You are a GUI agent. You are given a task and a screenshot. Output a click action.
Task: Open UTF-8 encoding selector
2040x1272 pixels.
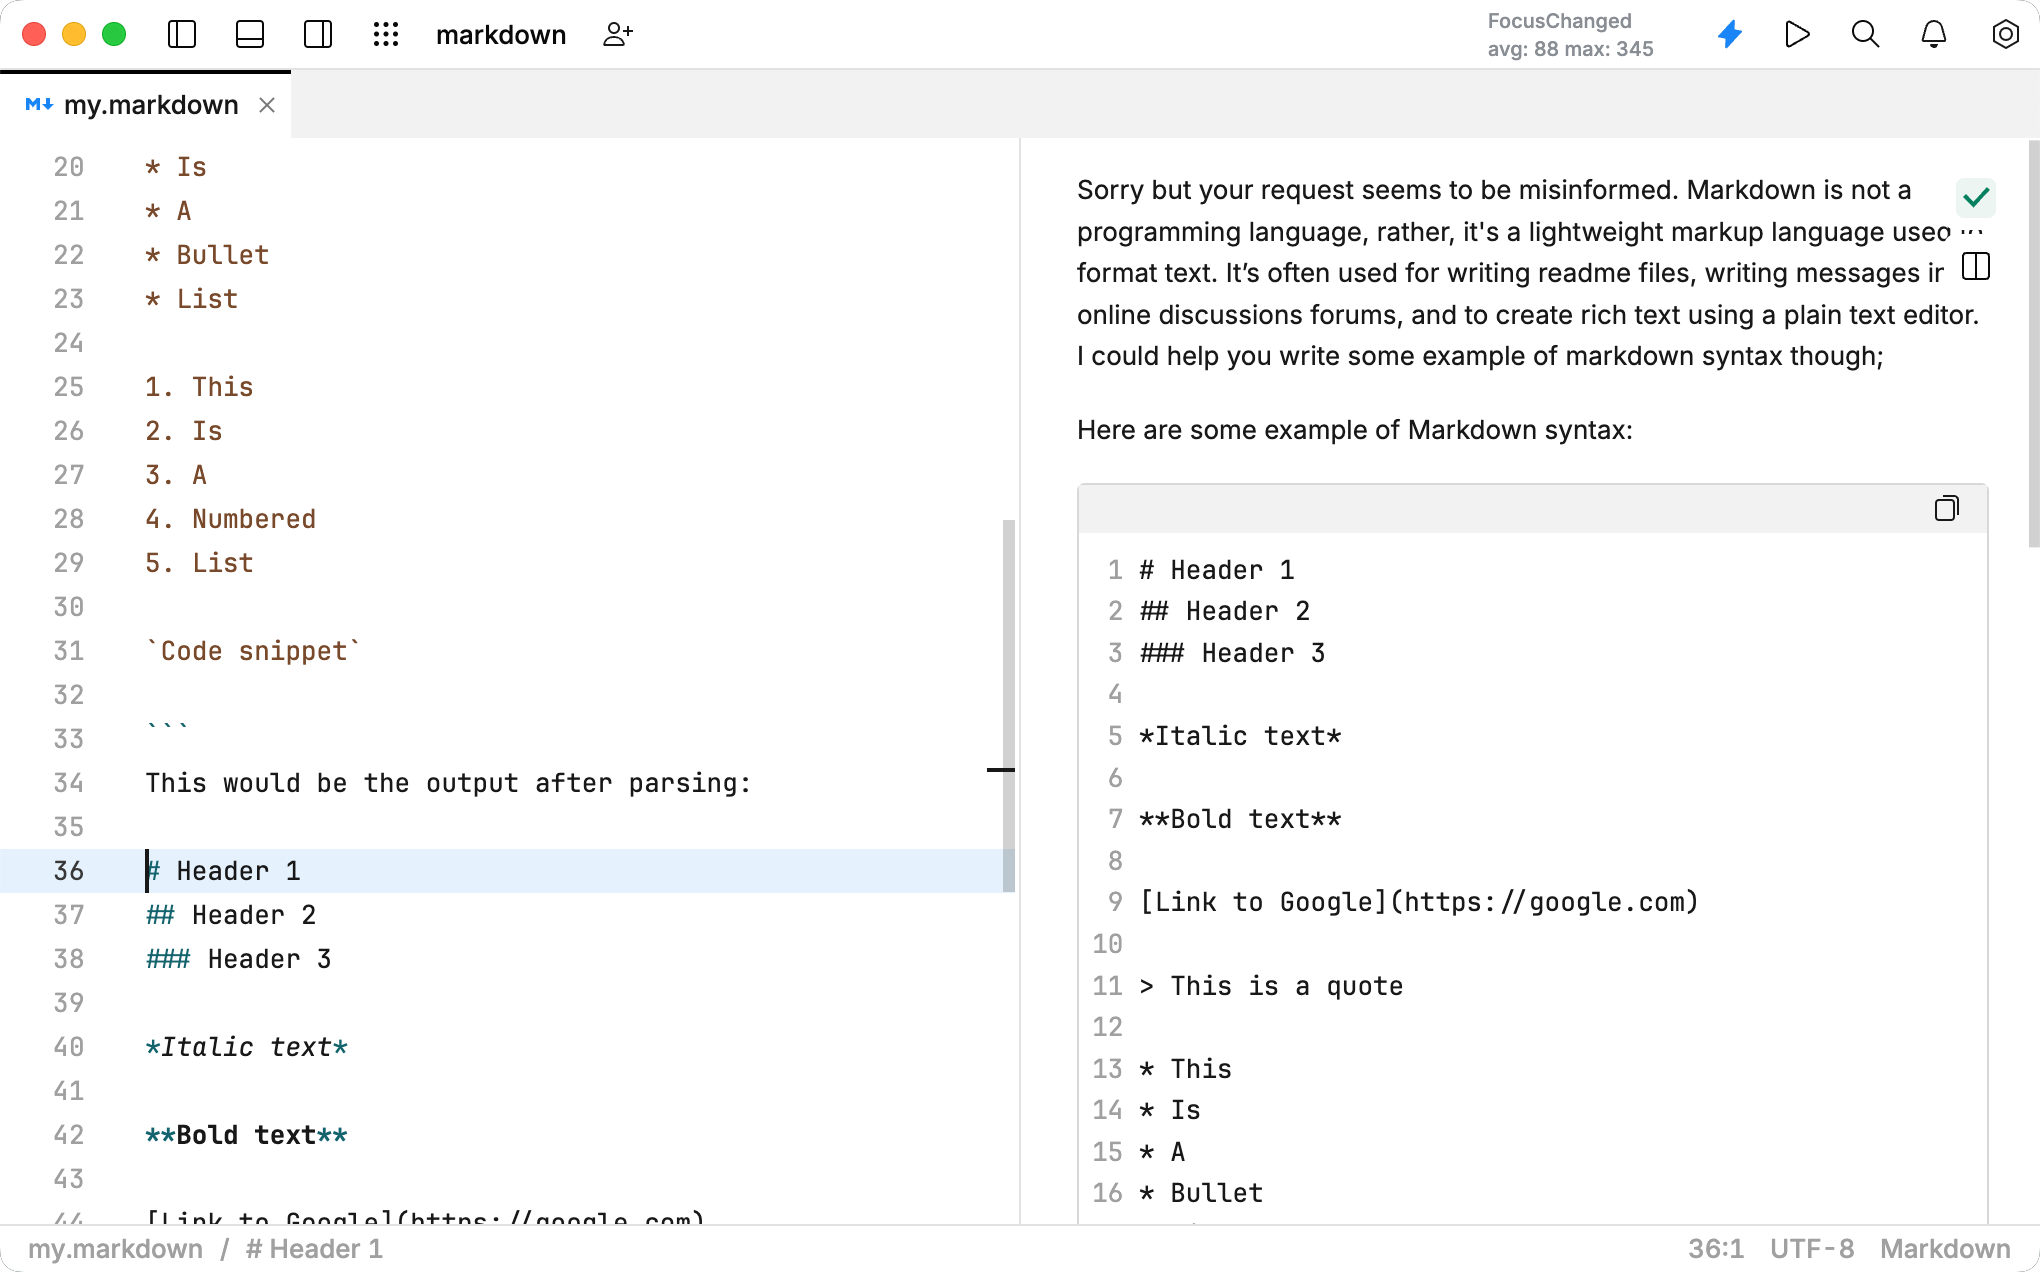[1811, 1249]
